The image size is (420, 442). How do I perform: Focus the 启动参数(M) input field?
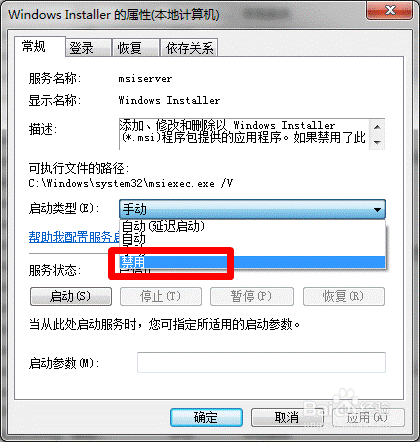tap(261, 362)
